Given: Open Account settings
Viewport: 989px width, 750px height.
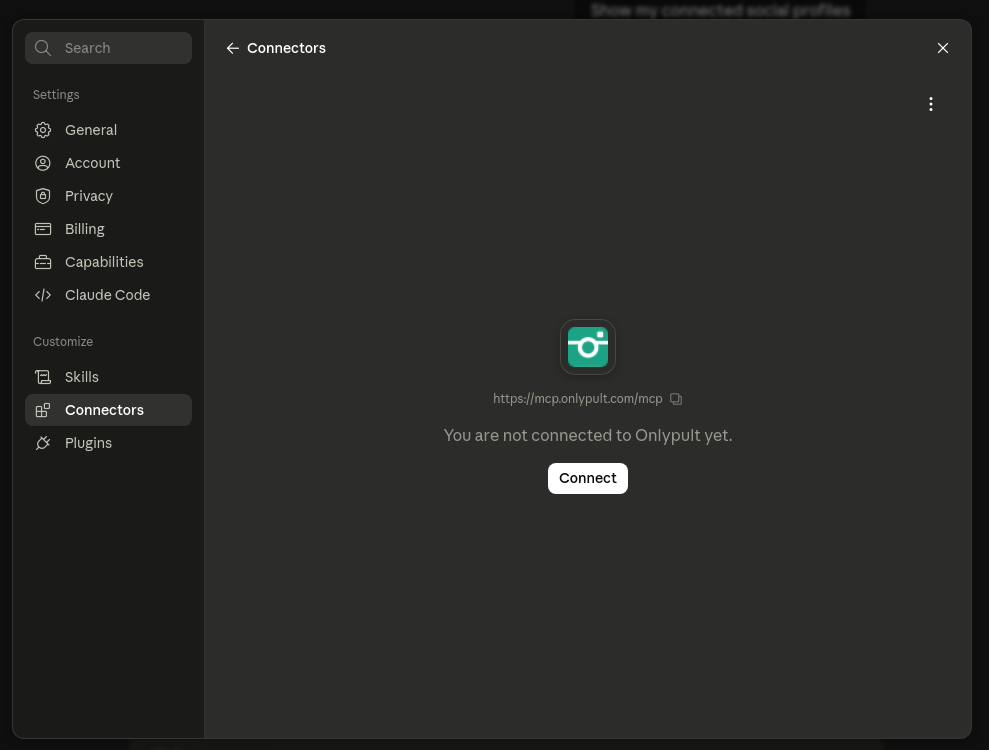Looking at the screenshot, I should coord(108,163).
